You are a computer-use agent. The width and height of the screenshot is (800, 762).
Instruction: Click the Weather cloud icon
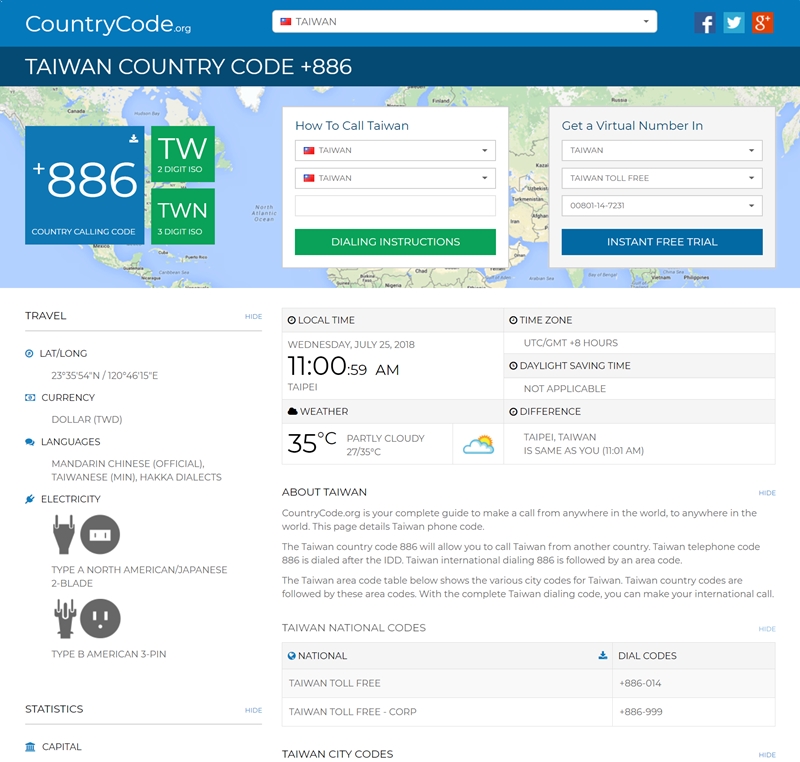292,411
